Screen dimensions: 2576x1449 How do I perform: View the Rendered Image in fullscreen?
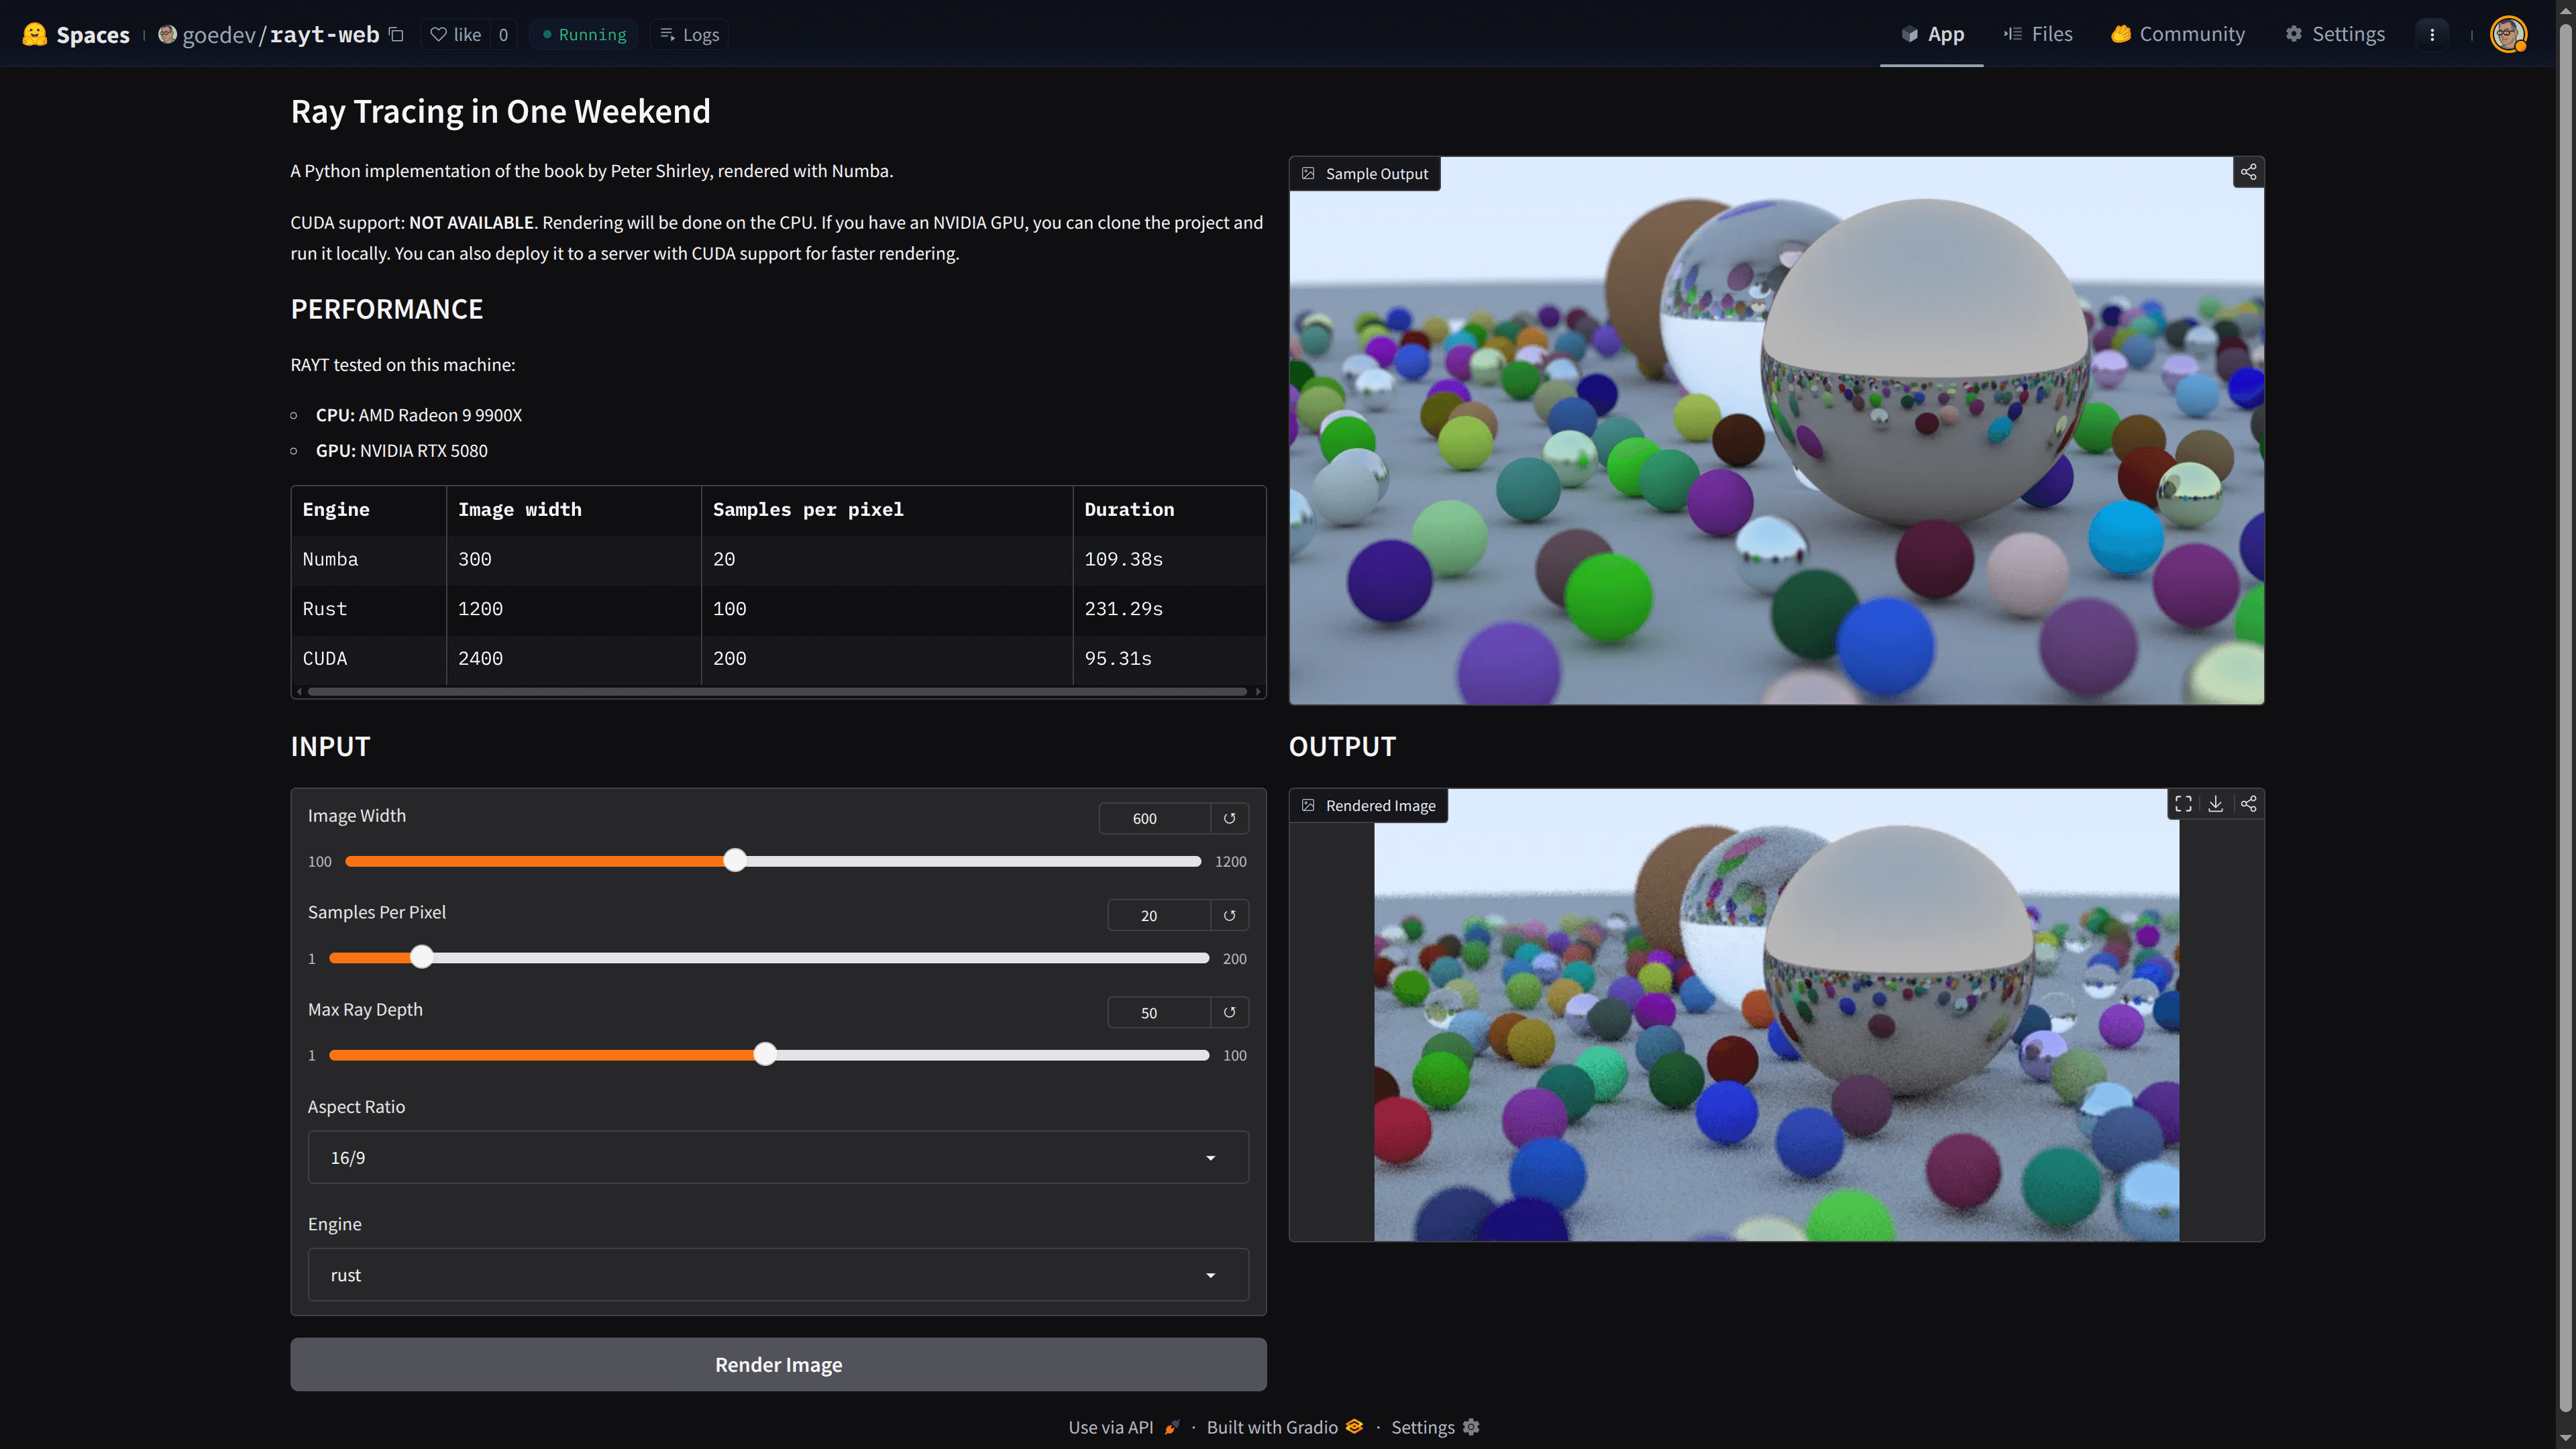pyautogui.click(x=2183, y=804)
